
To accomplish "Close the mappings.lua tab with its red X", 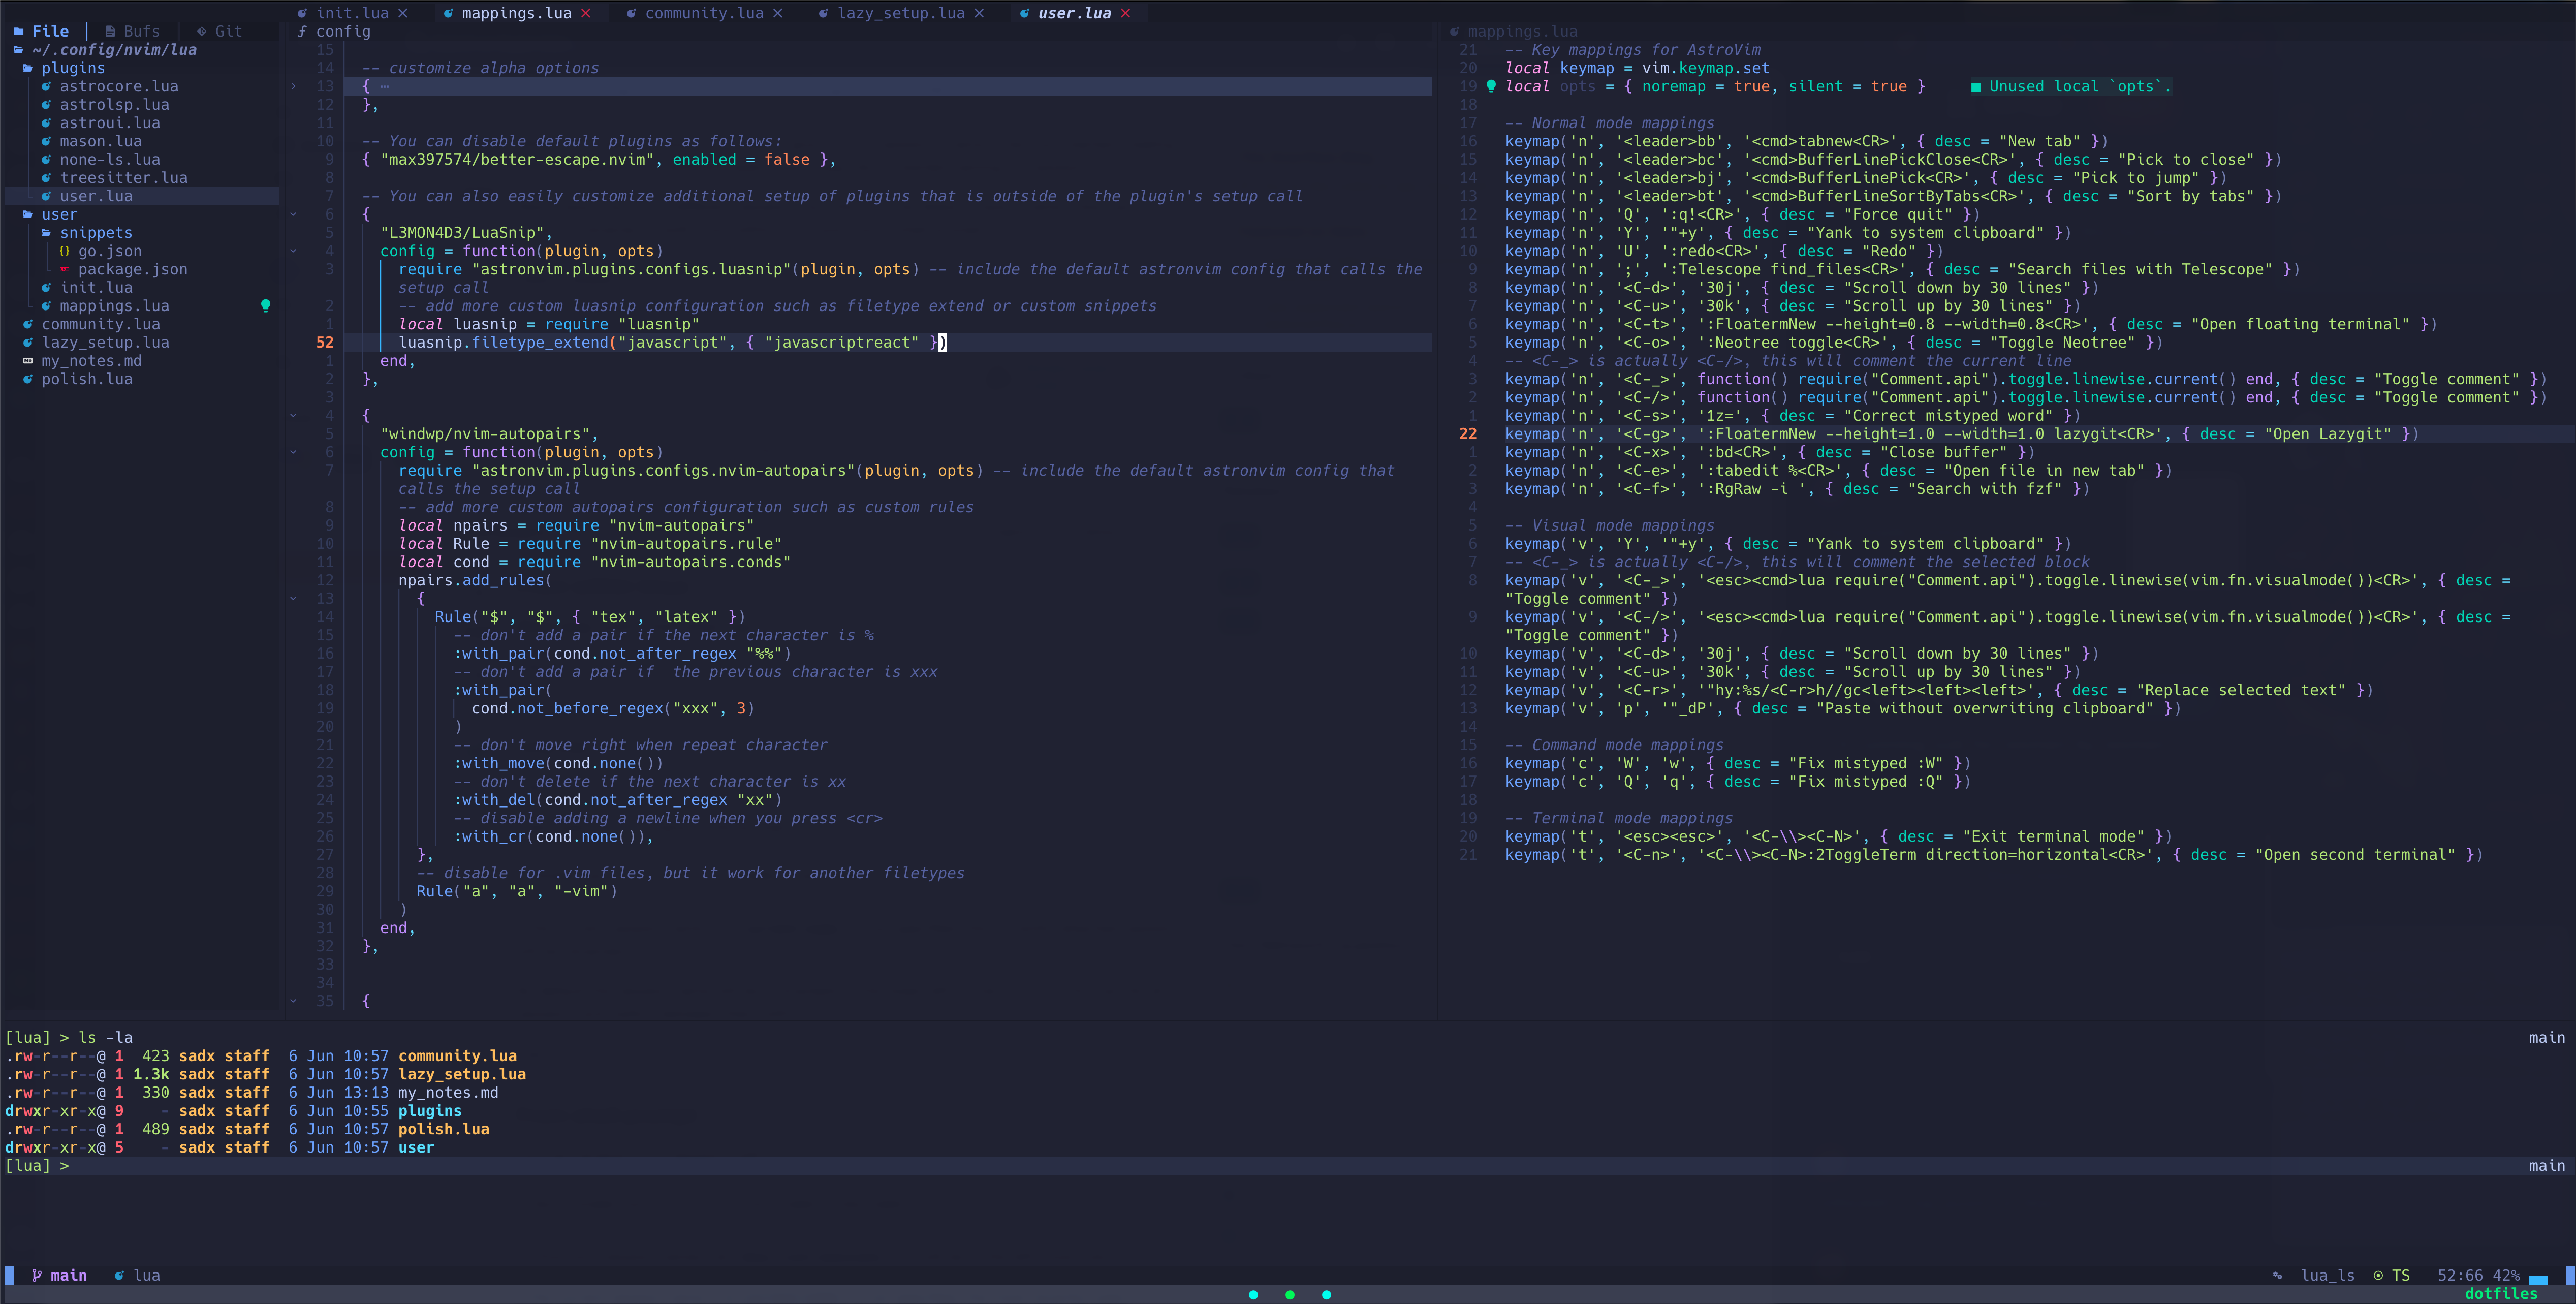I will click(x=586, y=13).
